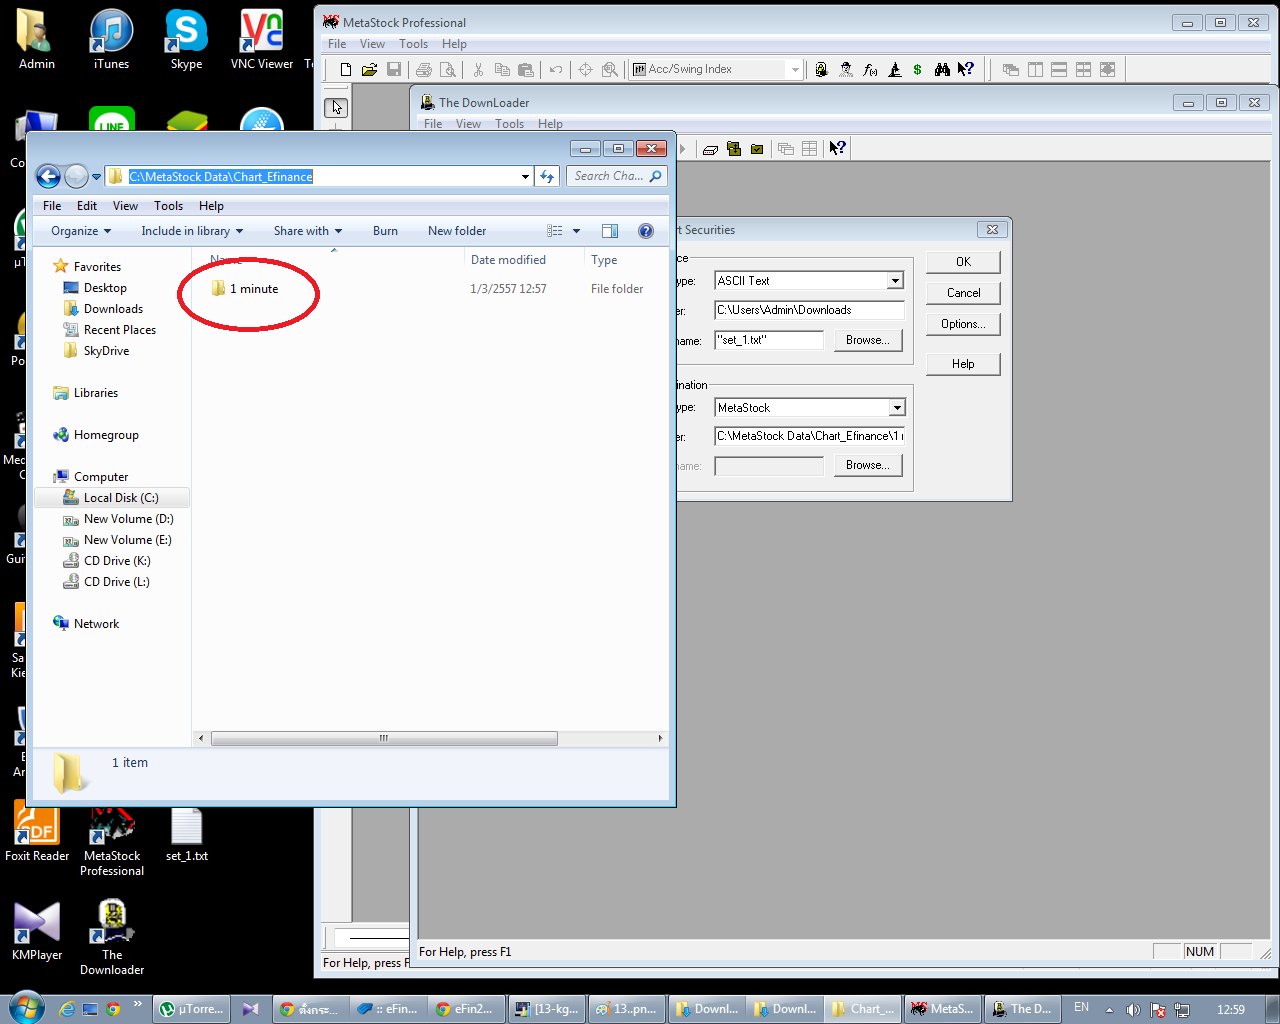Click green dollar sign icon in MetaStock
Image resolution: width=1280 pixels, height=1024 pixels.
click(918, 69)
